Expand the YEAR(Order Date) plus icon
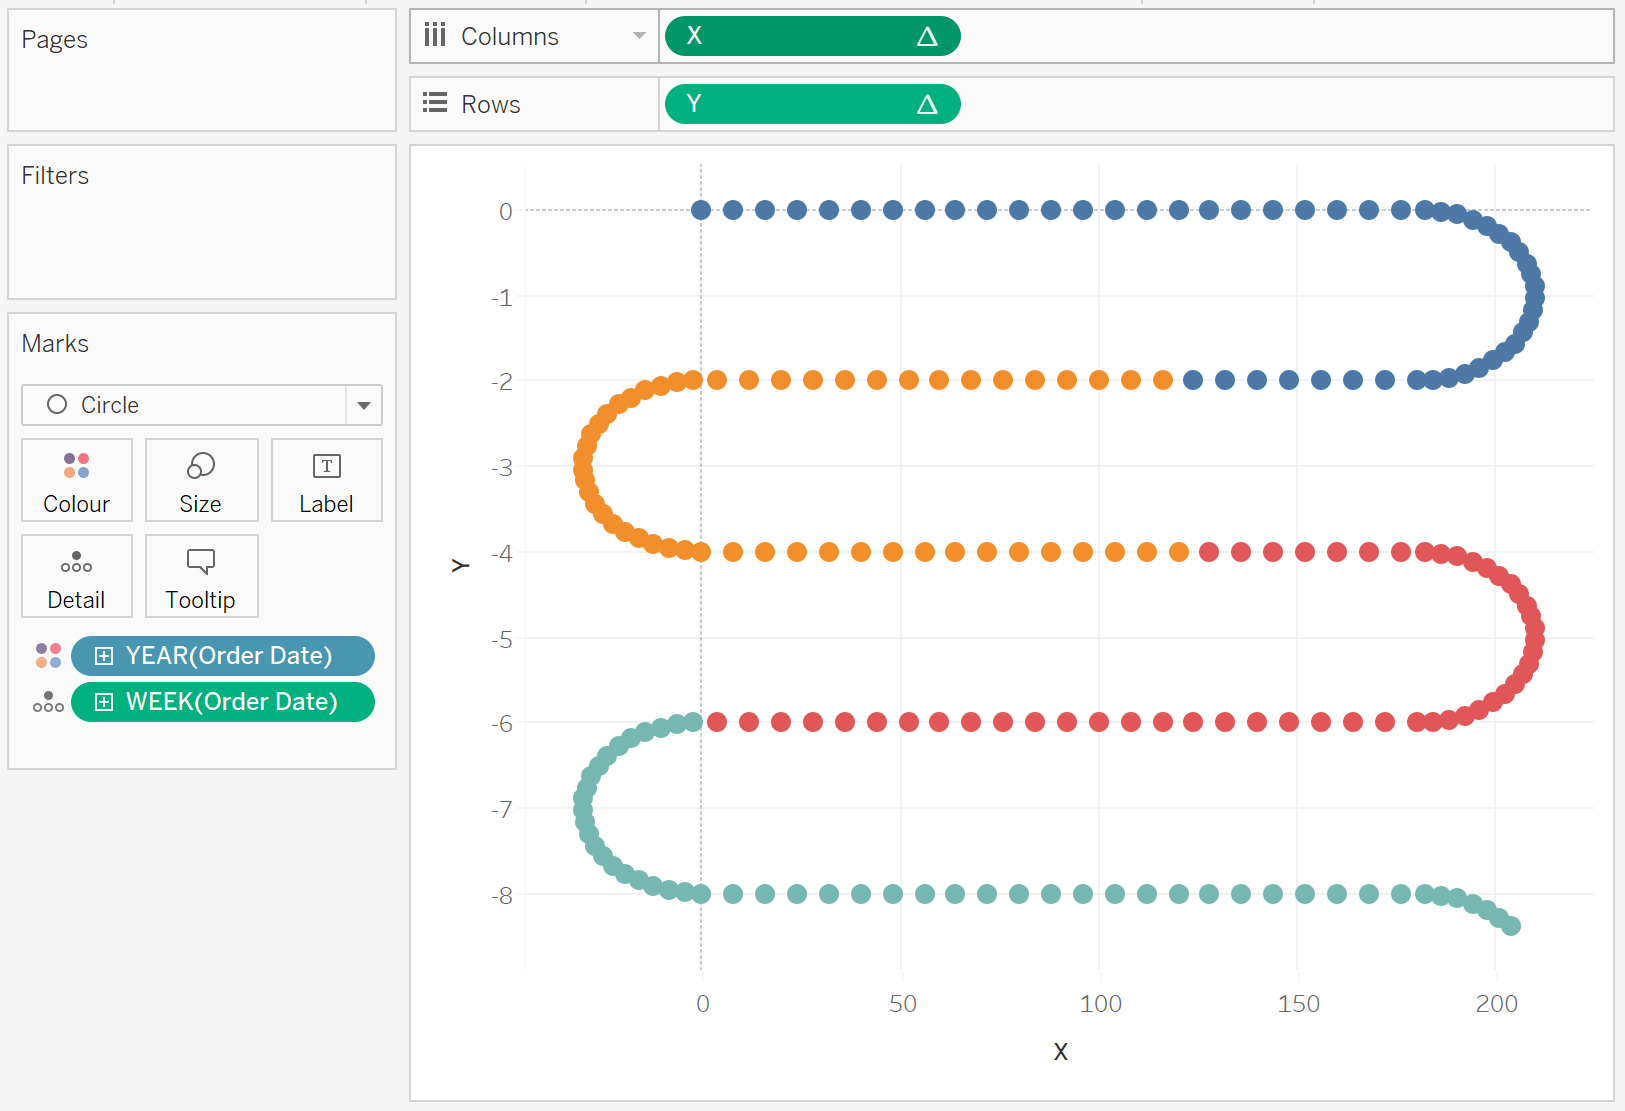1625x1111 pixels. pos(104,656)
